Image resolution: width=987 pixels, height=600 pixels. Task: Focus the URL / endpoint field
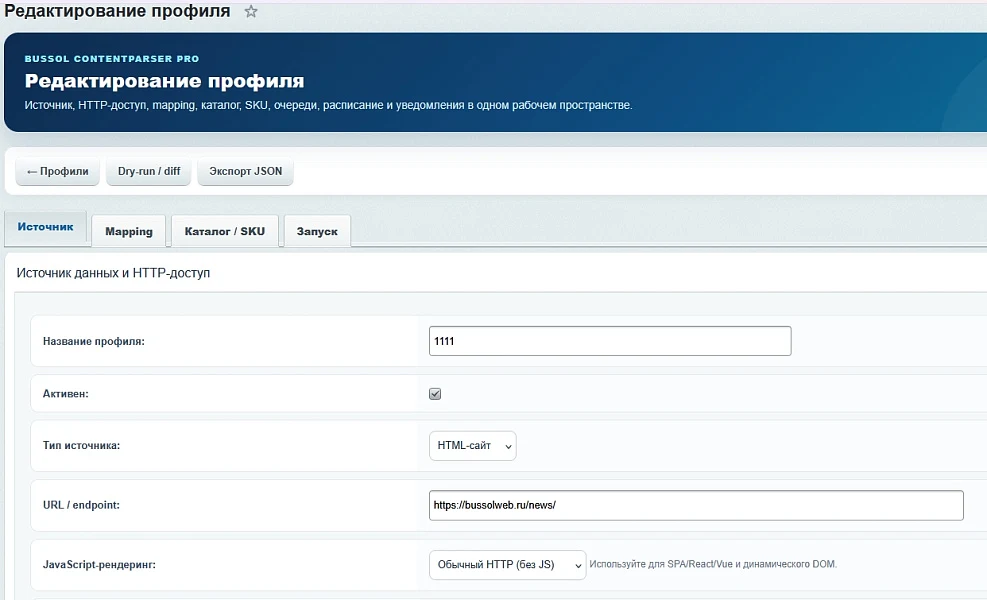[x=696, y=506]
